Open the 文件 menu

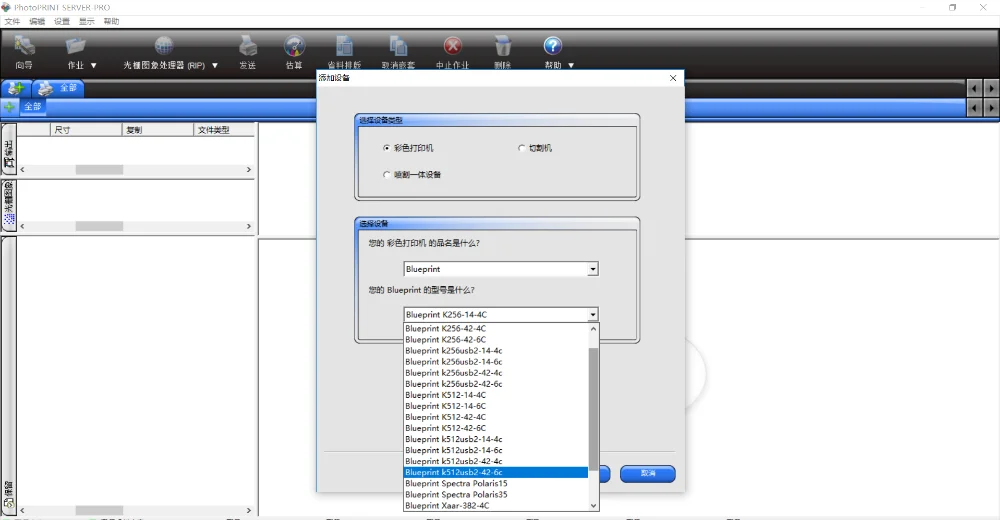(x=12, y=21)
